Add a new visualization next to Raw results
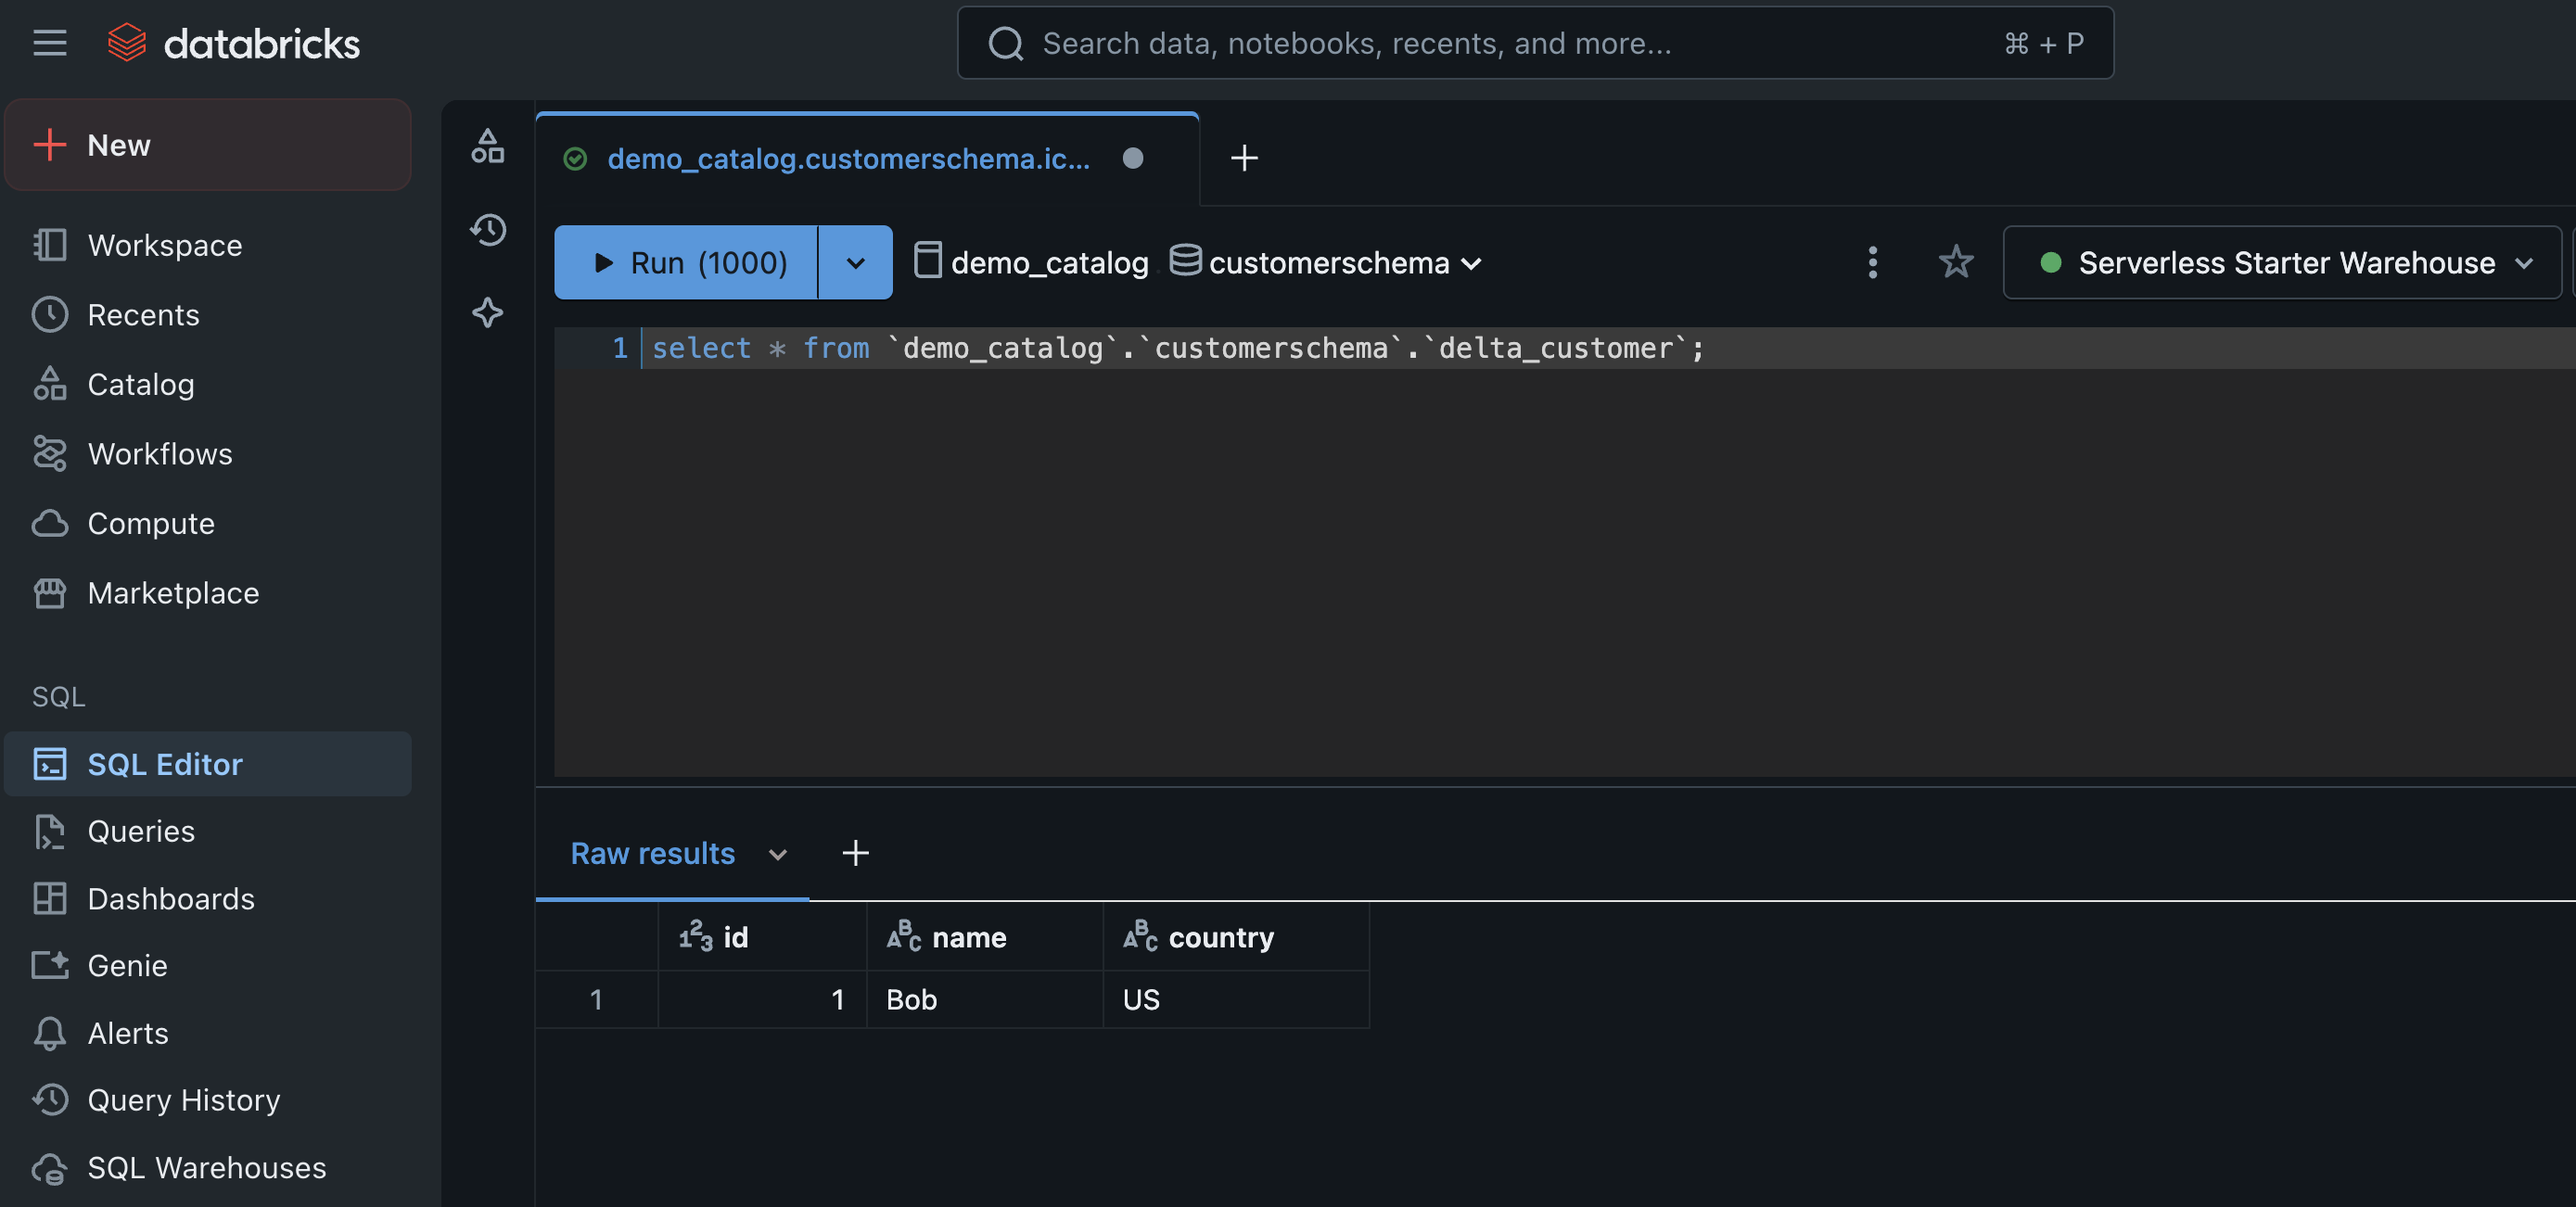This screenshot has width=2576, height=1207. point(855,853)
